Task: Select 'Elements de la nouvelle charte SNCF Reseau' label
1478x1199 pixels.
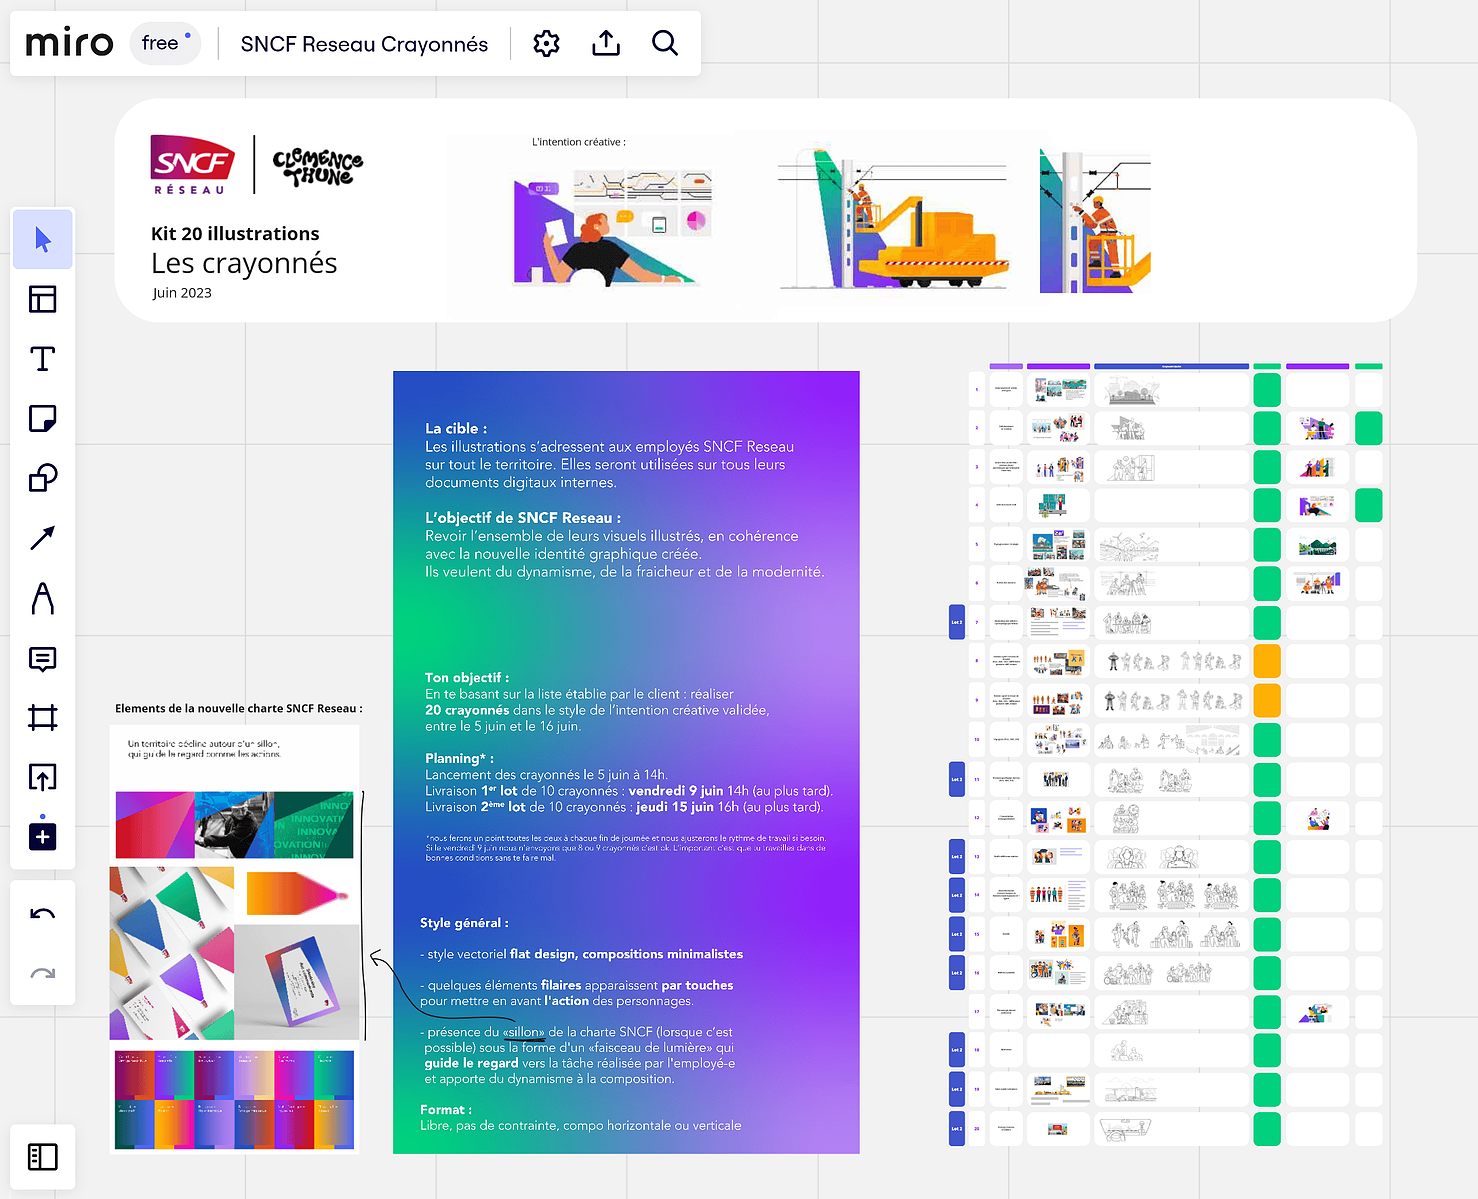Action: tap(238, 708)
